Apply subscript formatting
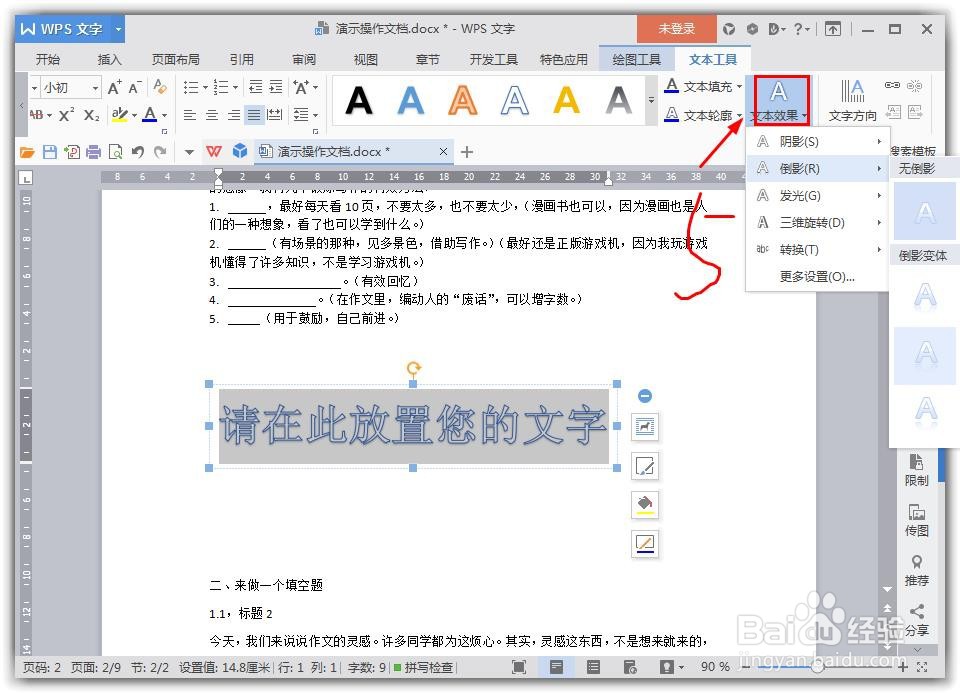This screenshot has height=693, width=960. [92, 113]
